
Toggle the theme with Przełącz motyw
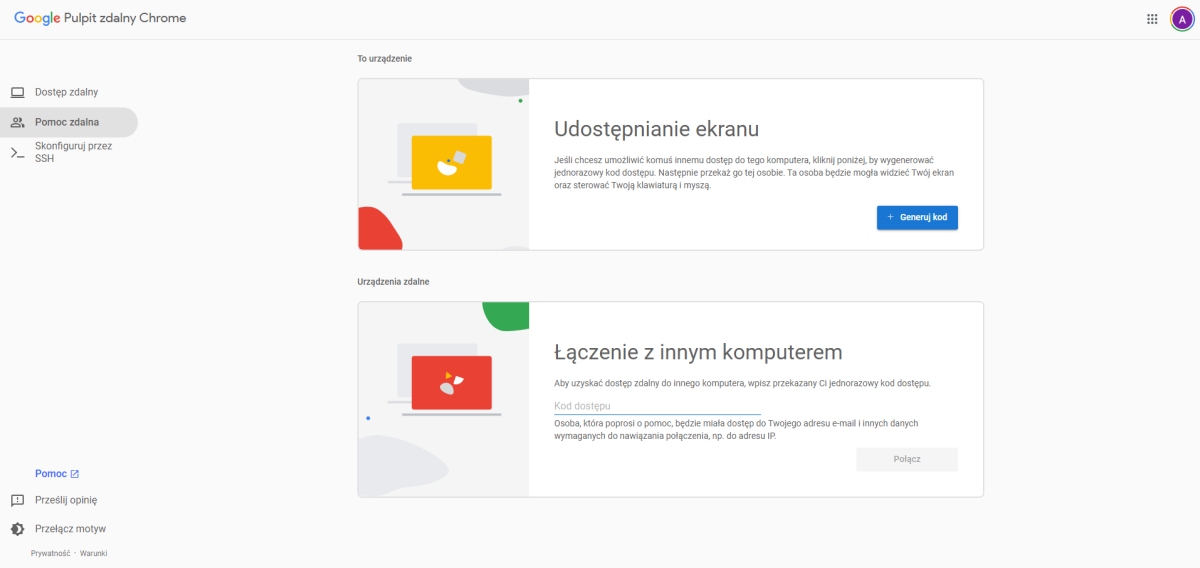tap(70, 529)
